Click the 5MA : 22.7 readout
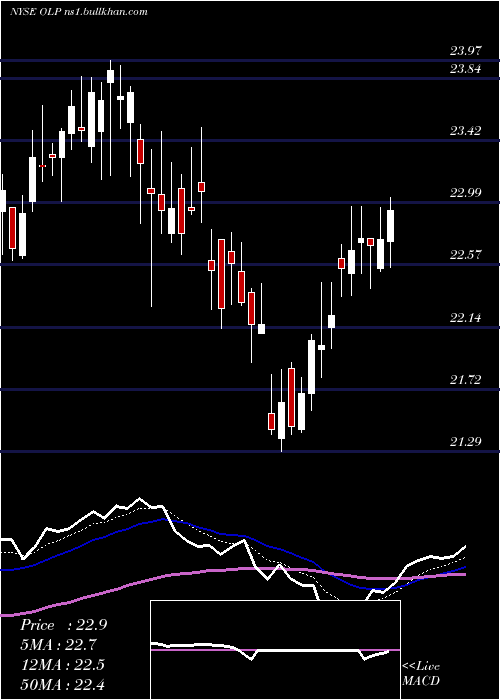The image size is (500, 700). pos(58,645)
